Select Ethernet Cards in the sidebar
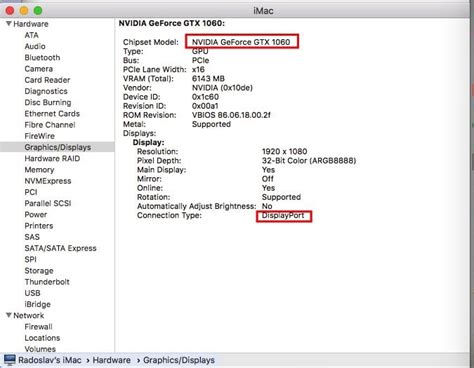The image size is (474, 368). coord(52,114)
